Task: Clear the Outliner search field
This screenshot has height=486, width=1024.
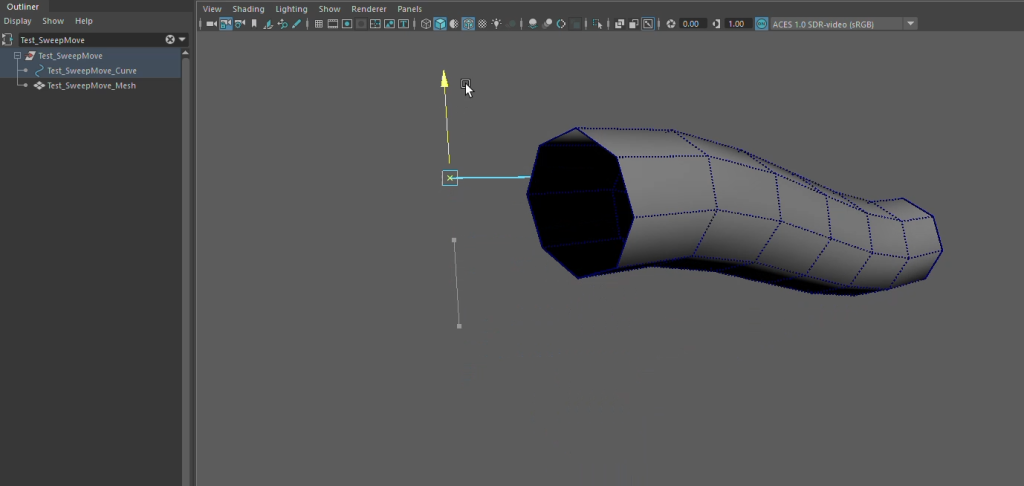Action: (x=169, y=39)
